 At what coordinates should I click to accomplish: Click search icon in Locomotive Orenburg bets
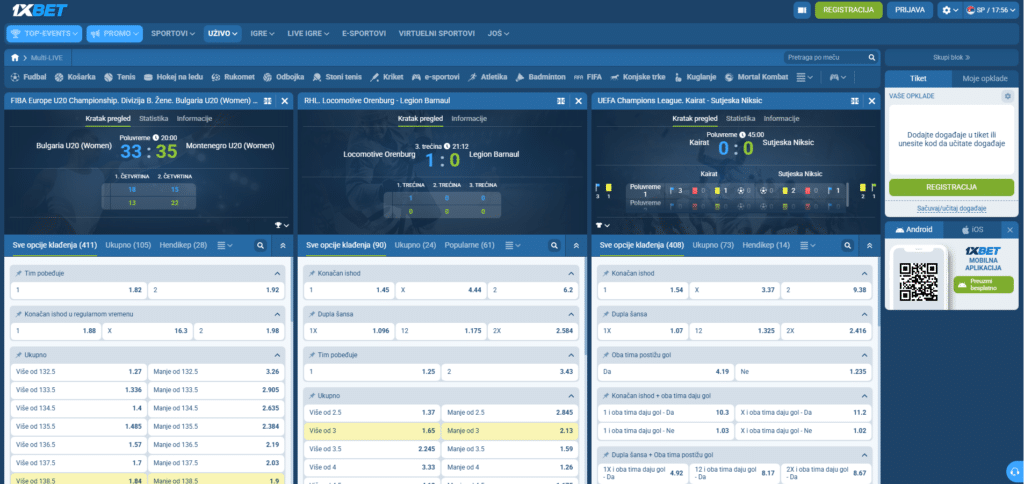point(554,246)
